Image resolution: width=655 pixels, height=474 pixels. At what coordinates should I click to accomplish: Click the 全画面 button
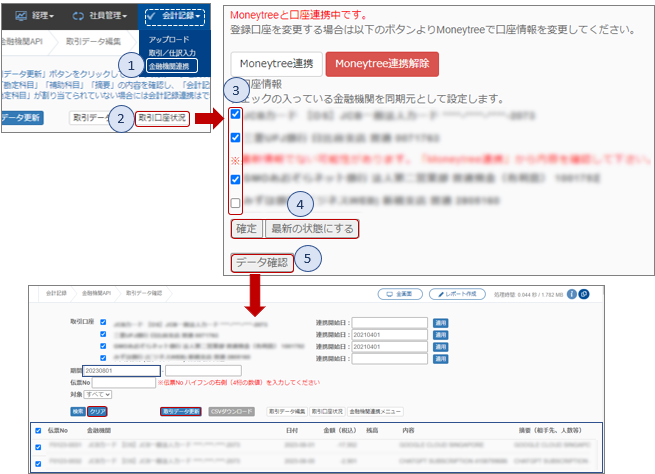point(400,294)
